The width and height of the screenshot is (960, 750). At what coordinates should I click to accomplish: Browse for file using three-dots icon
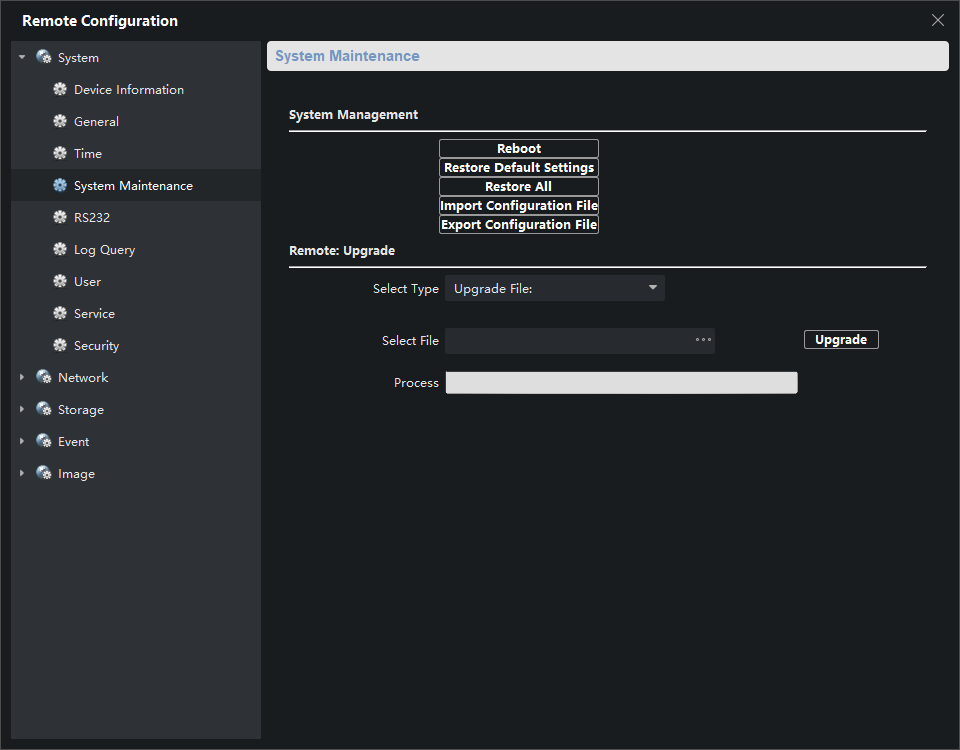click(x=703, y=340)
